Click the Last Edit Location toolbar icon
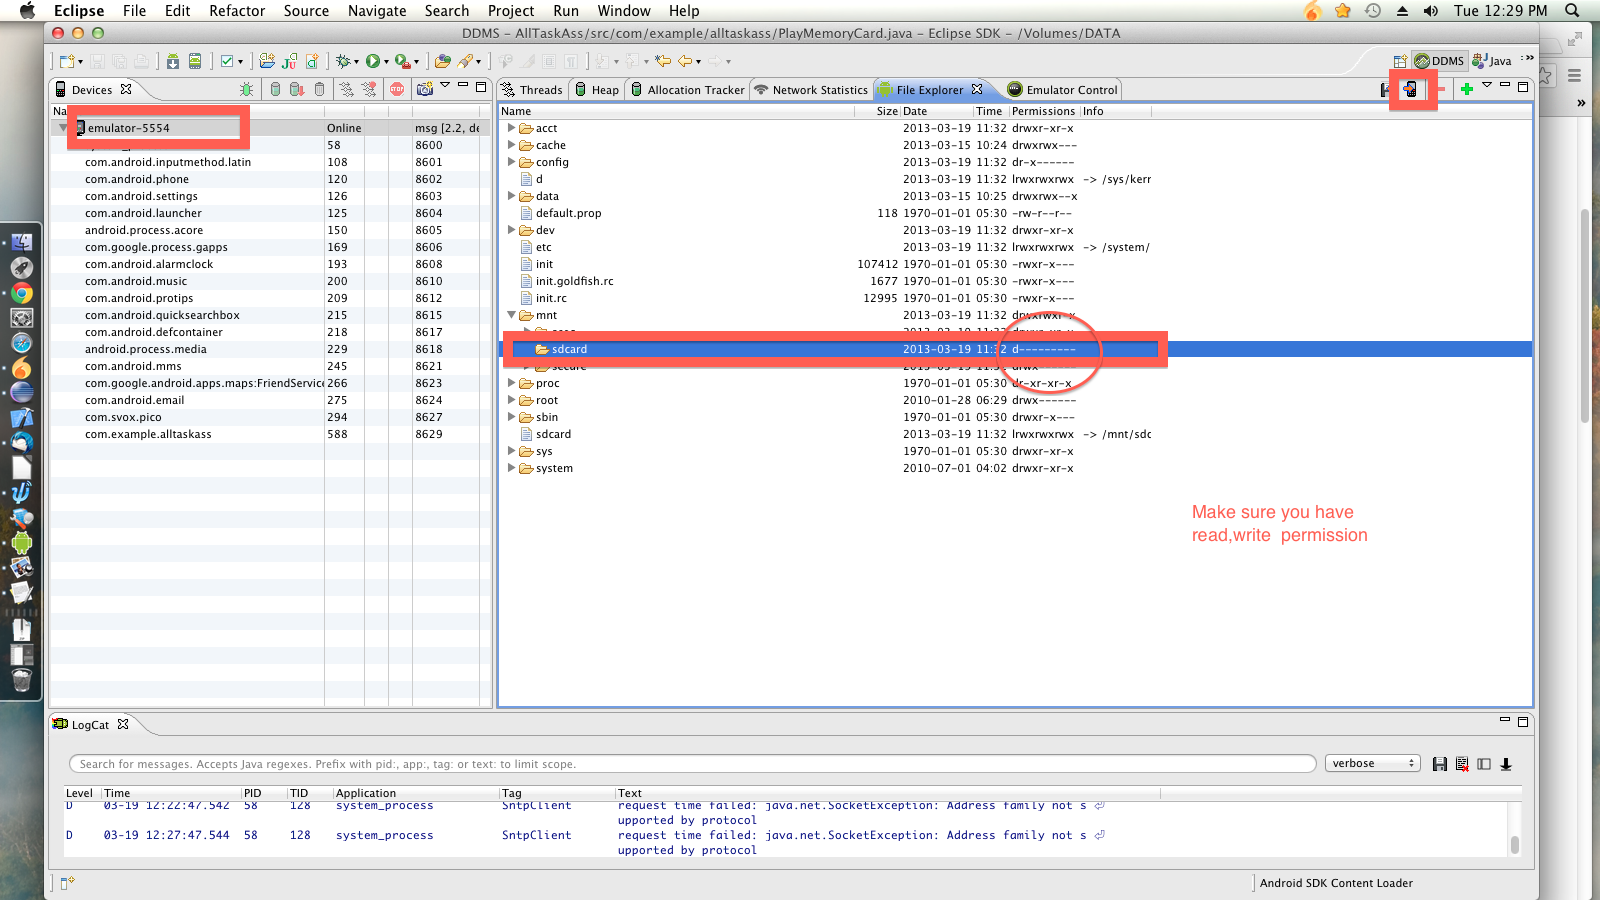This screenshot has width=1600, height=900. click(x=662, y=61)
